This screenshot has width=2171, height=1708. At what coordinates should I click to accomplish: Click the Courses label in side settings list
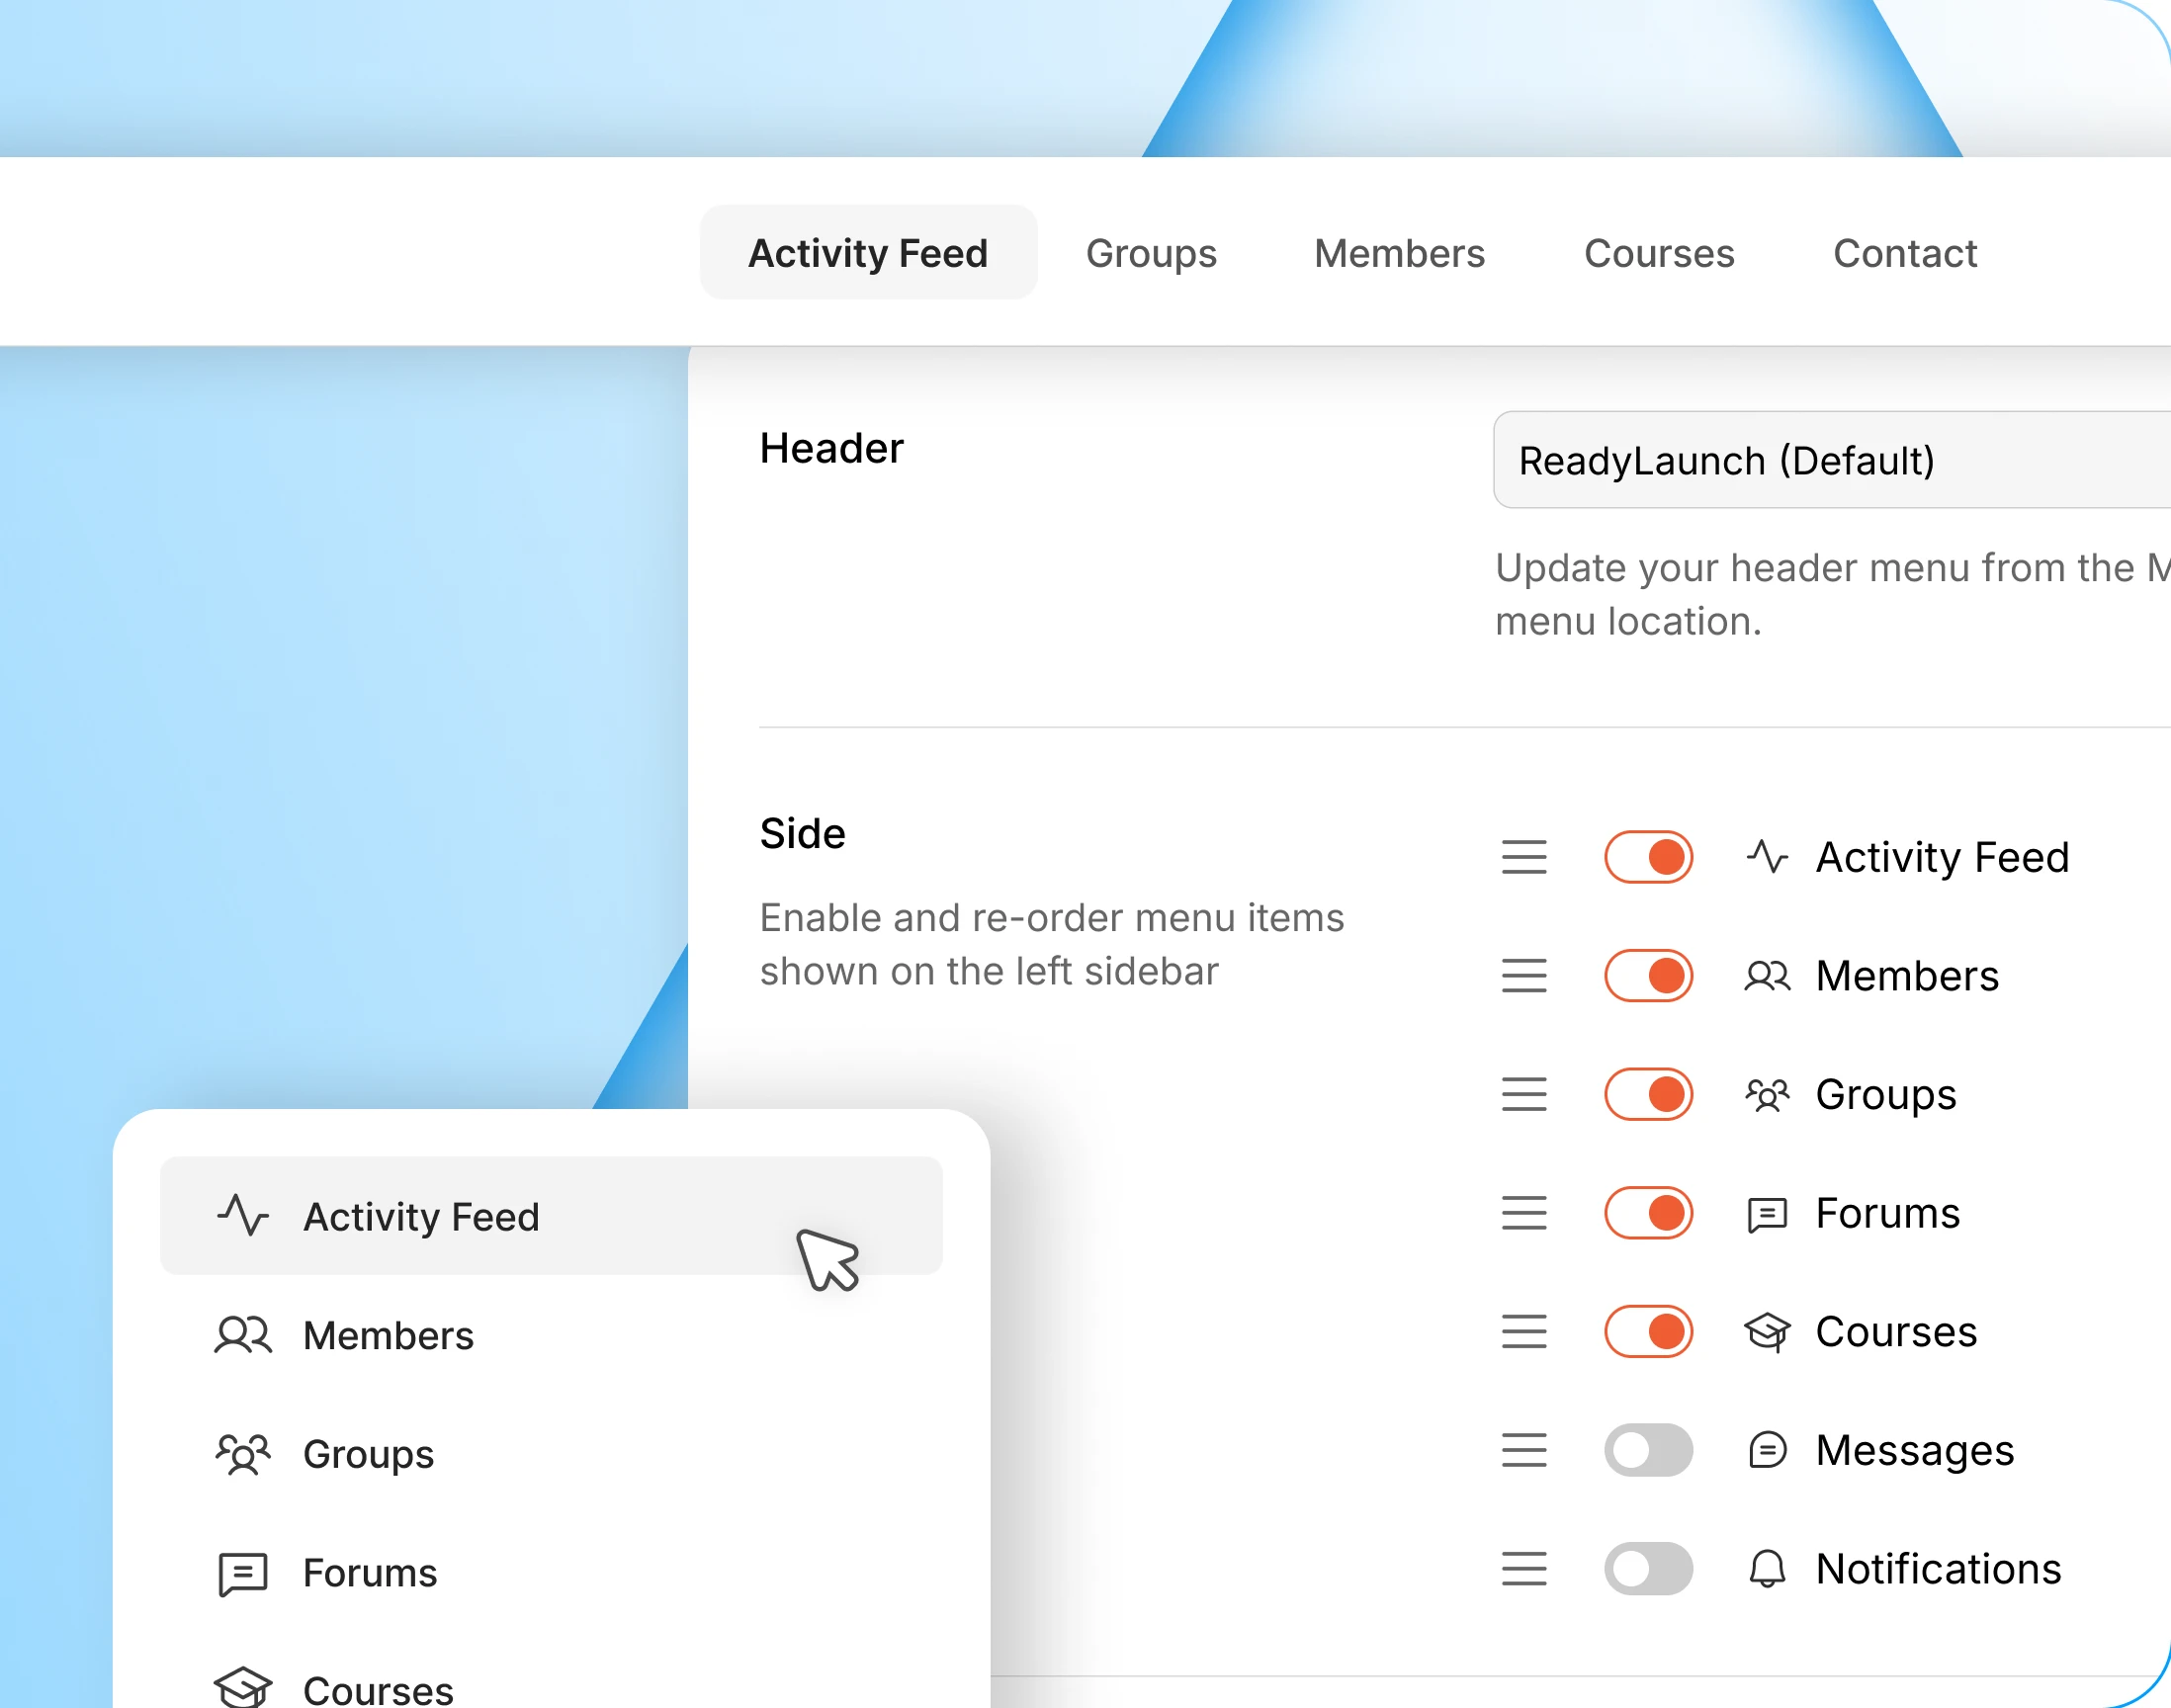coord(1896,1331)
